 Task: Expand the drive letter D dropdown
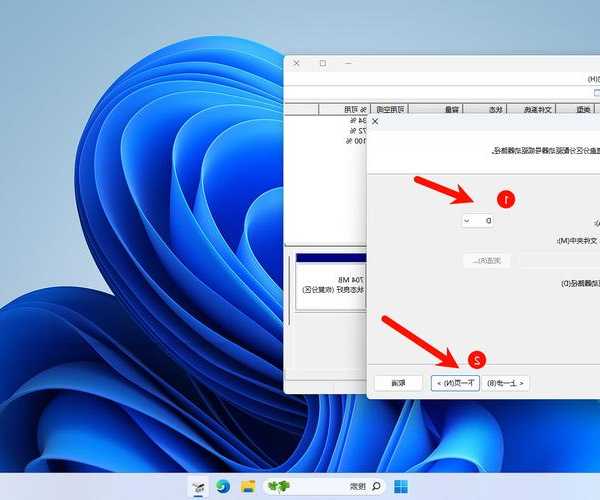477,220
